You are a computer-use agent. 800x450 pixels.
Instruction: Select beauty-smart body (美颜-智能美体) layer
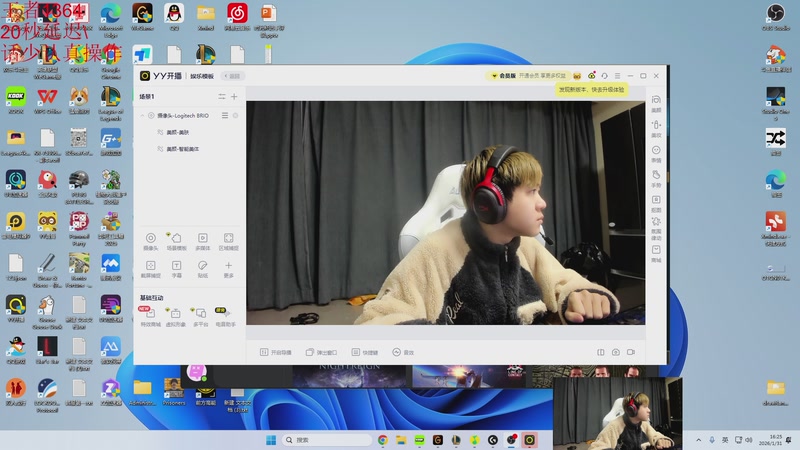pyautogui.click(x=182, y=149)
